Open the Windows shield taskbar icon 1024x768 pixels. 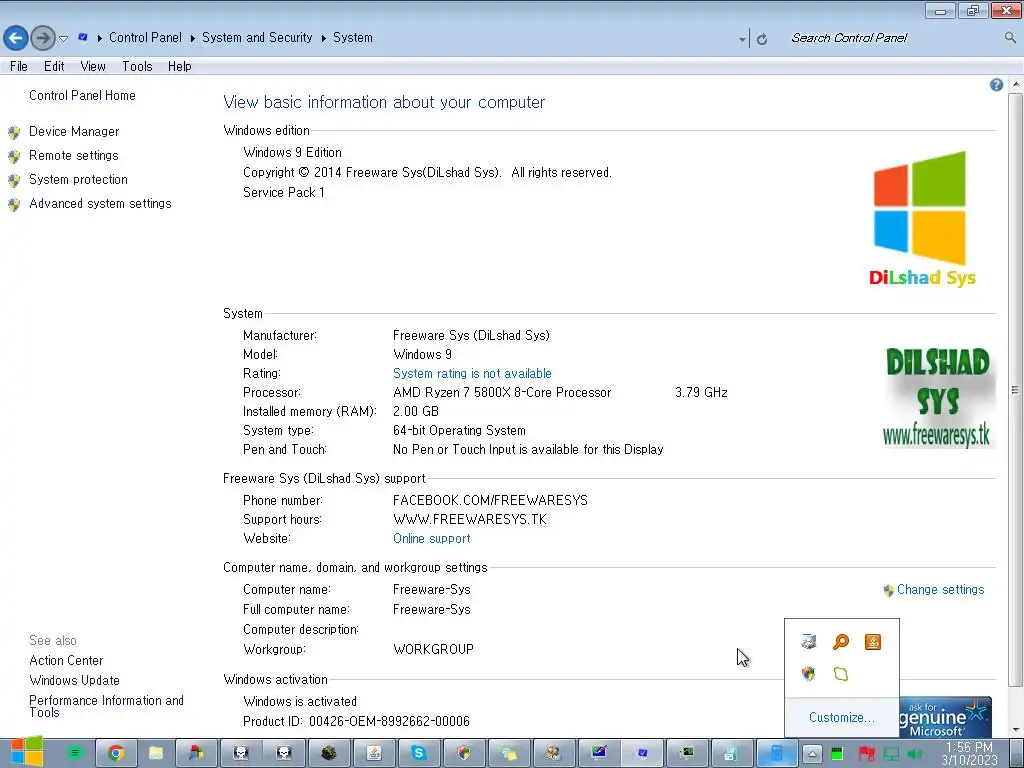pos(464,754)
